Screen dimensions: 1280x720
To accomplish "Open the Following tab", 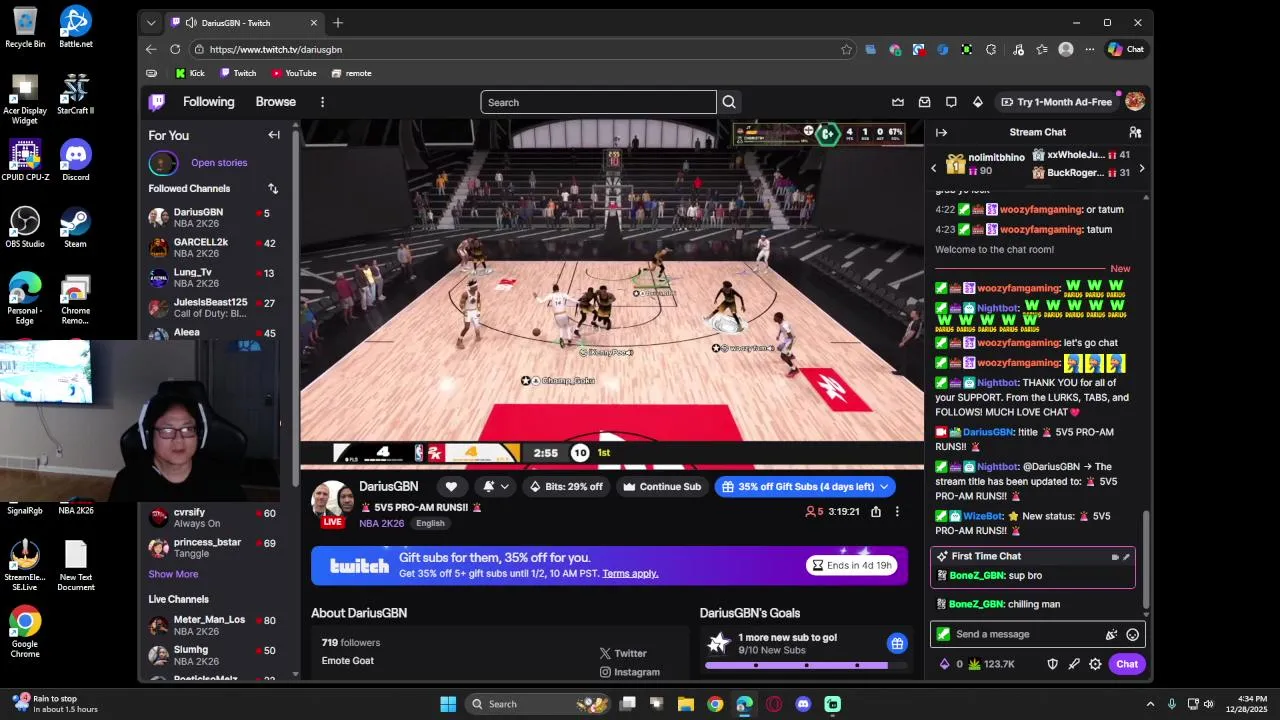I will pyautogui.click(x=208, y=102).
